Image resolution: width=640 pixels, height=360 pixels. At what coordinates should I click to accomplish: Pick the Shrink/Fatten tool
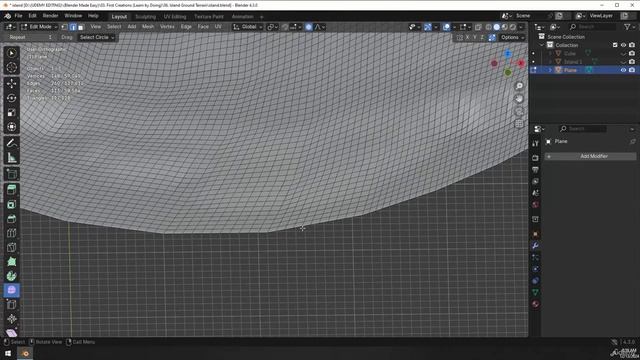click(x=11, y=319)
